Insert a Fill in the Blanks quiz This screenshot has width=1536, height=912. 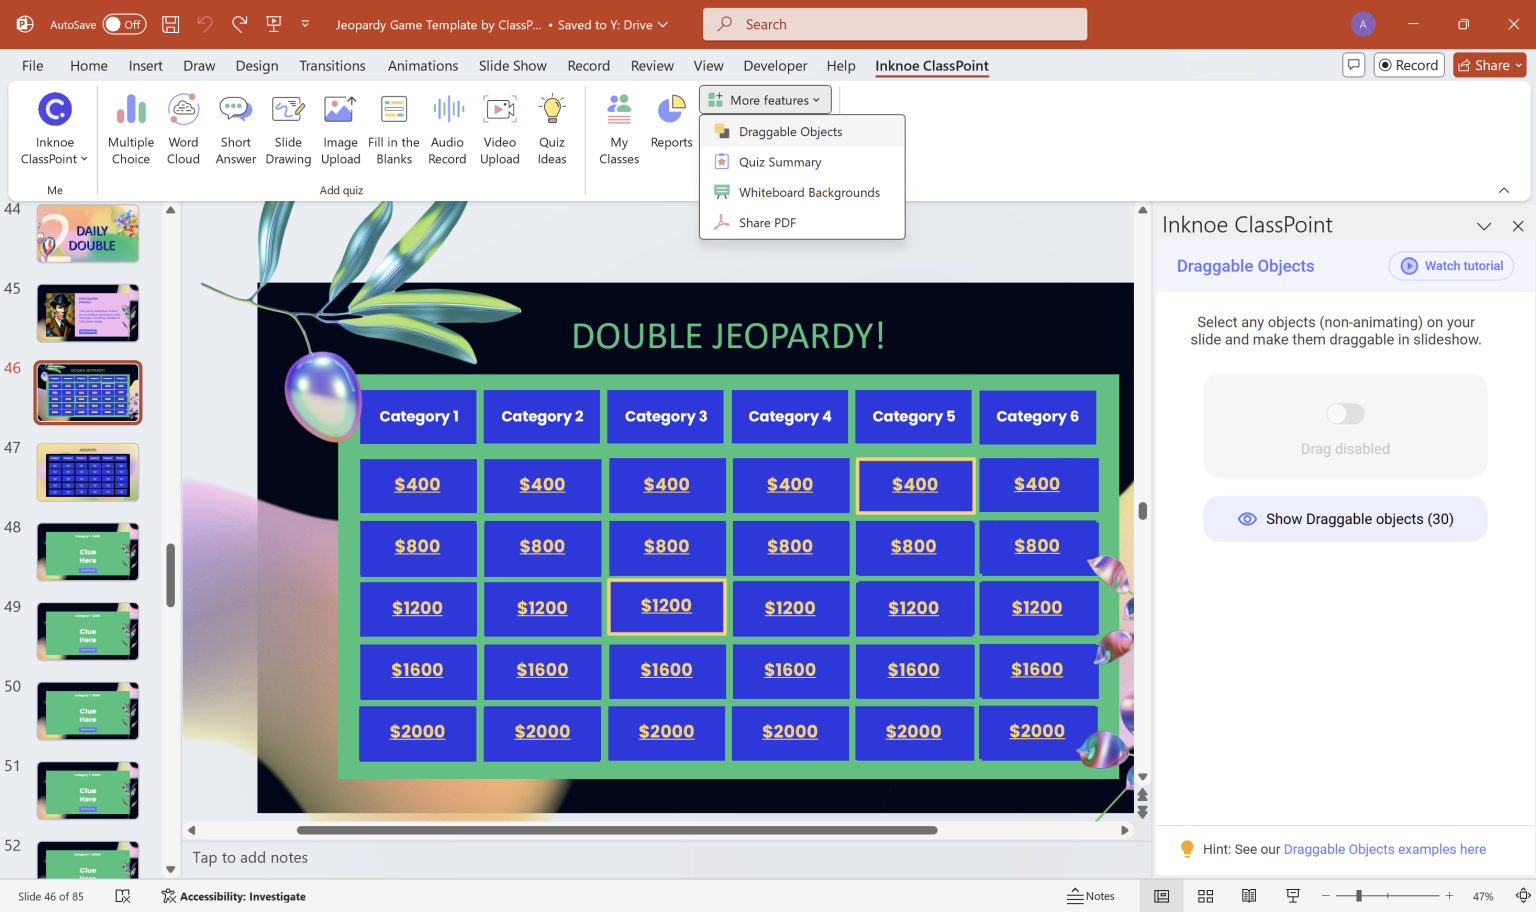pyautogui.click(x=393, y=127)
